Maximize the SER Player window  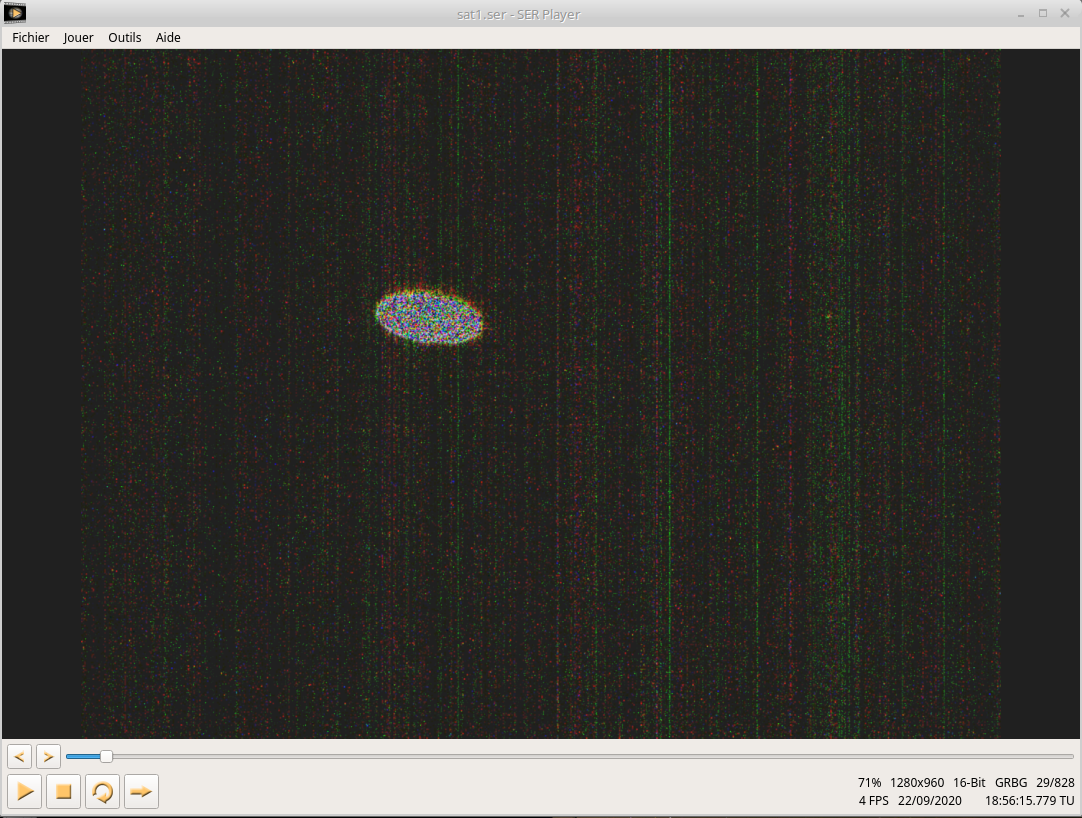pos(1043,14)
